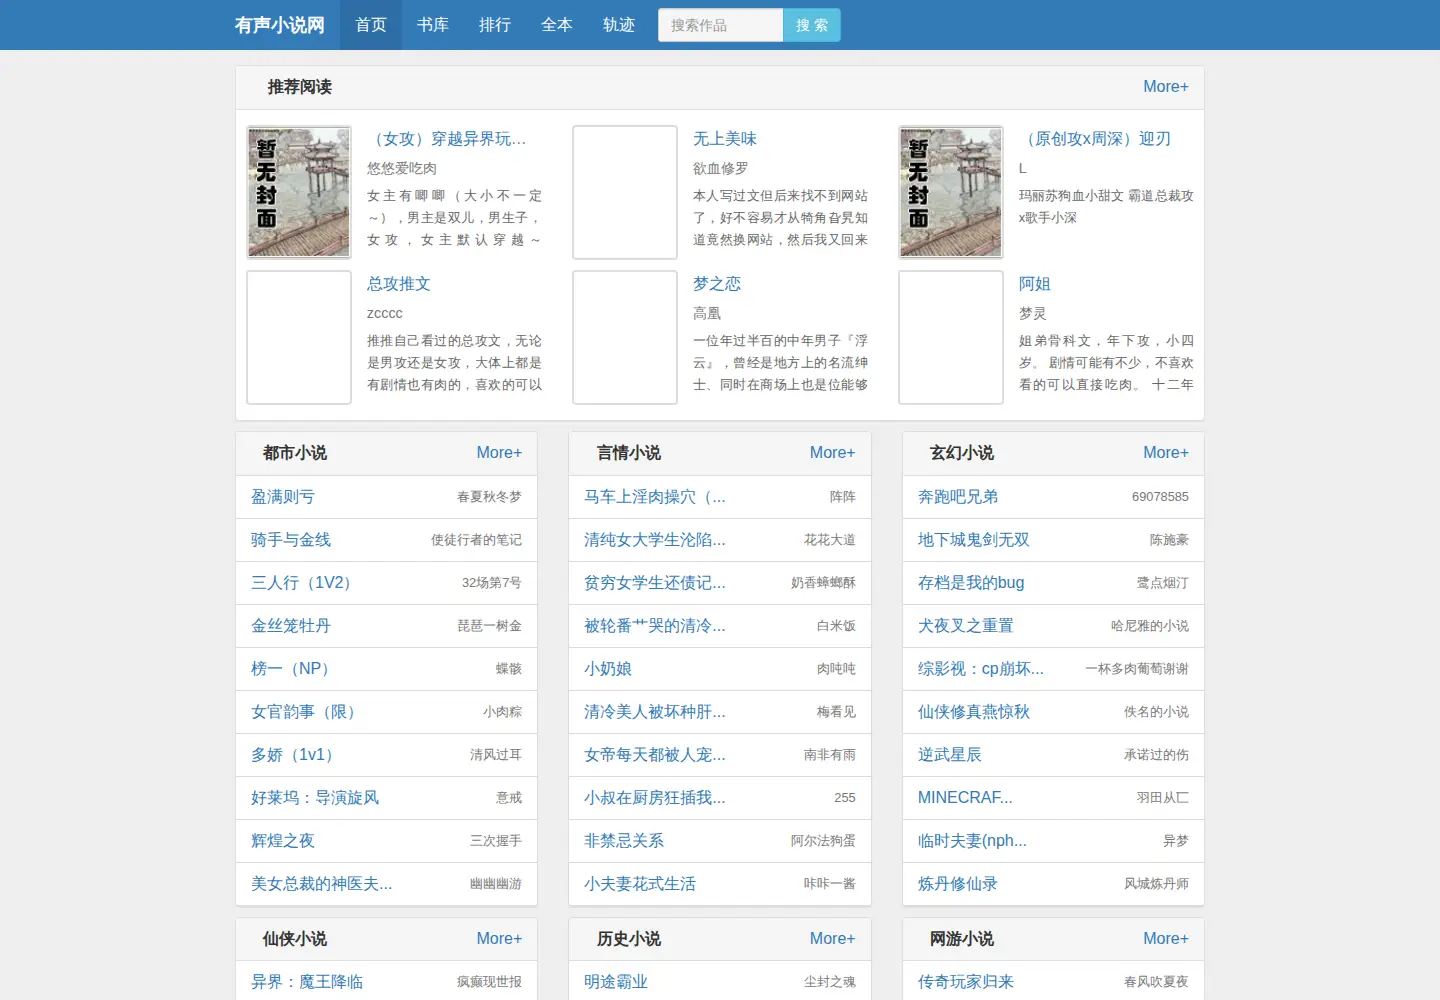Viewport: 1440px width, 1000px height.
Task: Open the novel 存档是我的bug
Action: (x=971, y=583)
